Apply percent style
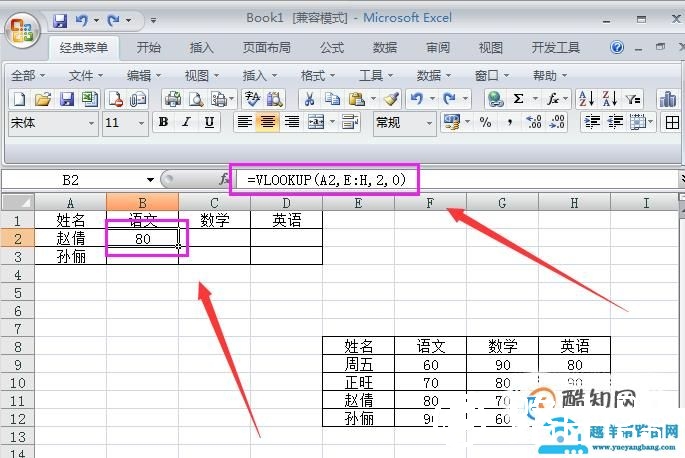685x458 pixels. click(485, 122)
